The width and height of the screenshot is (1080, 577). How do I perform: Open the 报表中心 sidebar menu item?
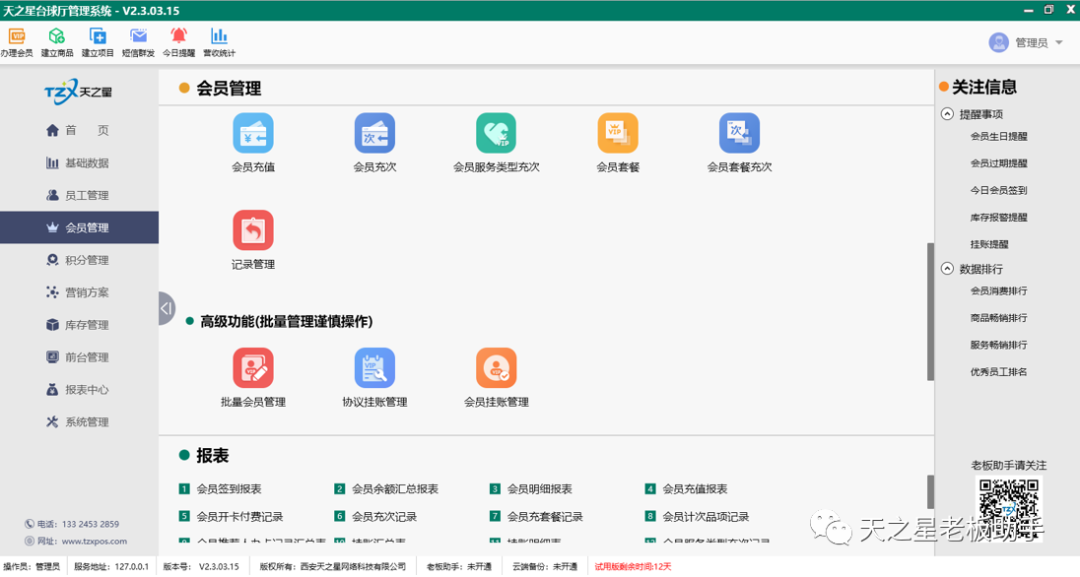point(80,389)
